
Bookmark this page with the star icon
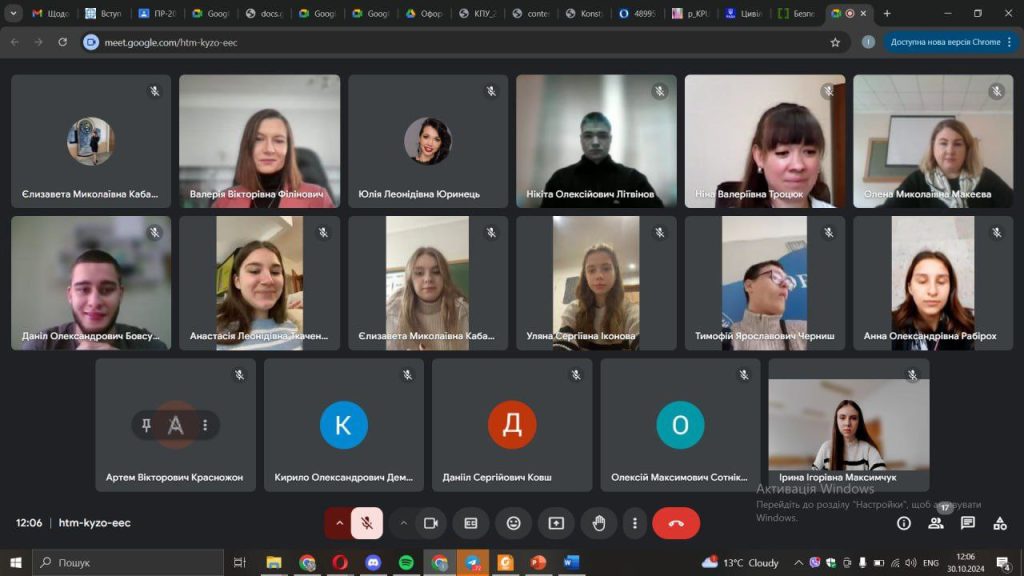835,42
